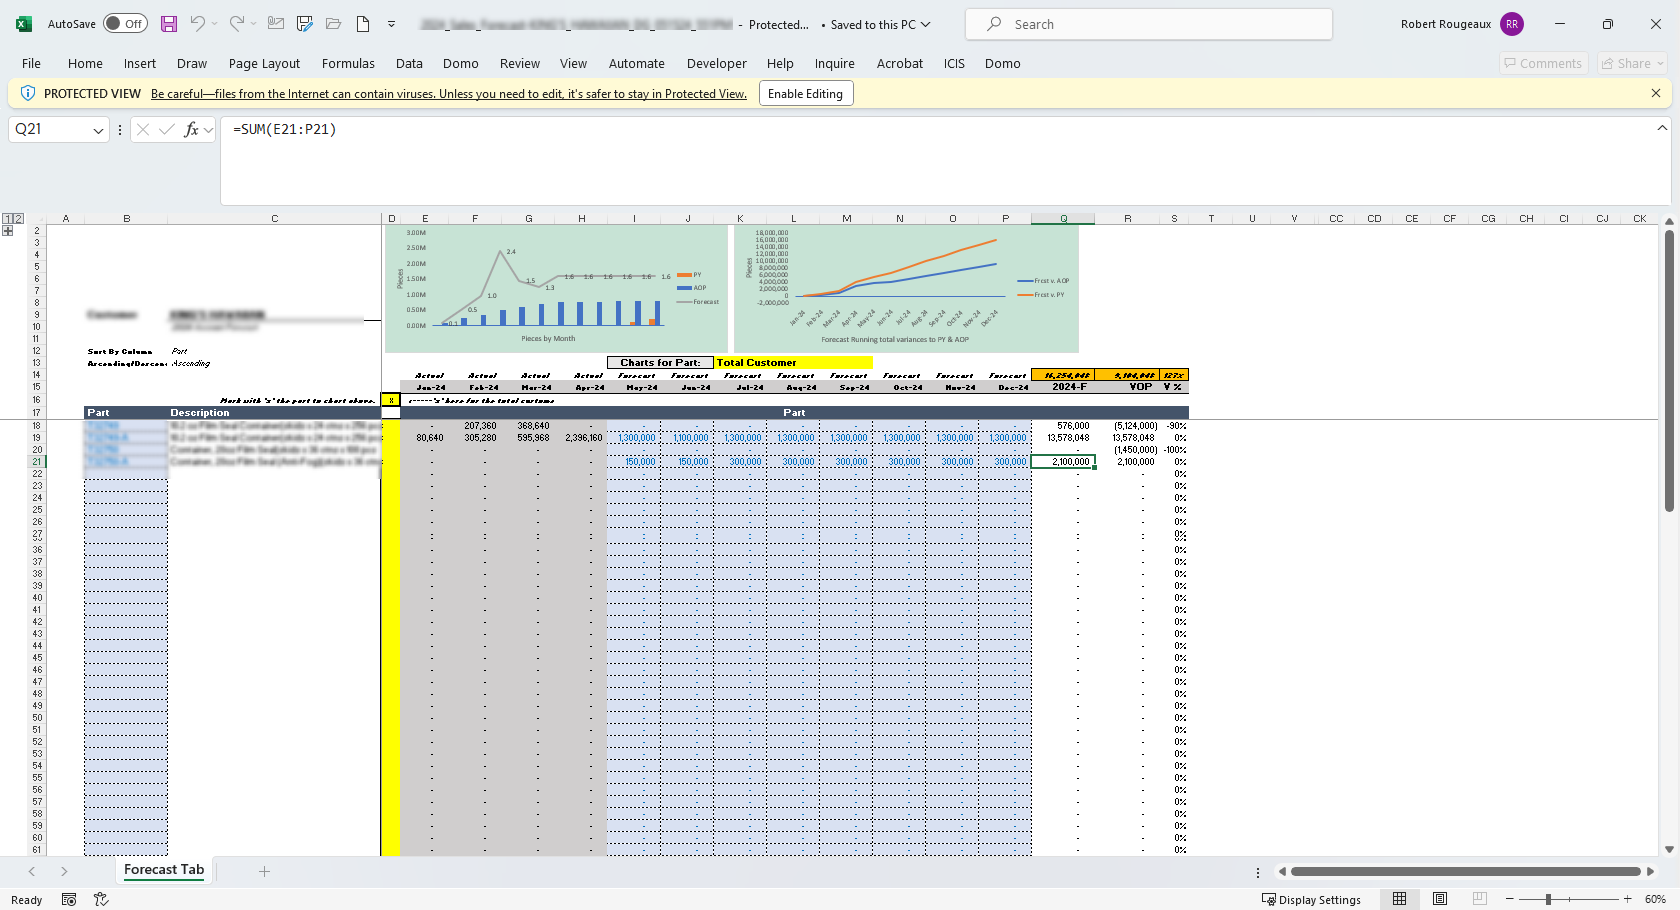Screen dimensions: 1680x910
Task: Open the Developer ribbon tab
Action: (x=716, y=63)
